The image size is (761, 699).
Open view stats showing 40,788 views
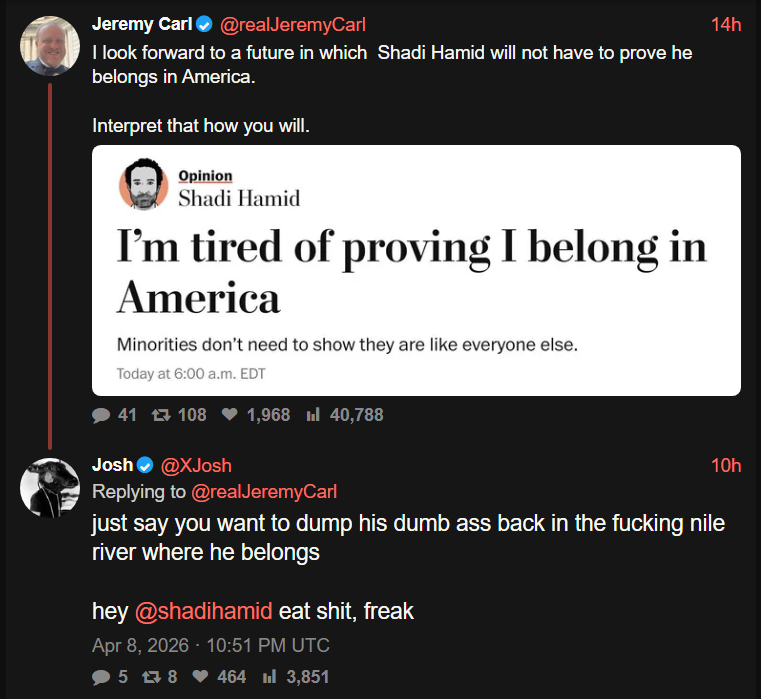pos(312,414)
